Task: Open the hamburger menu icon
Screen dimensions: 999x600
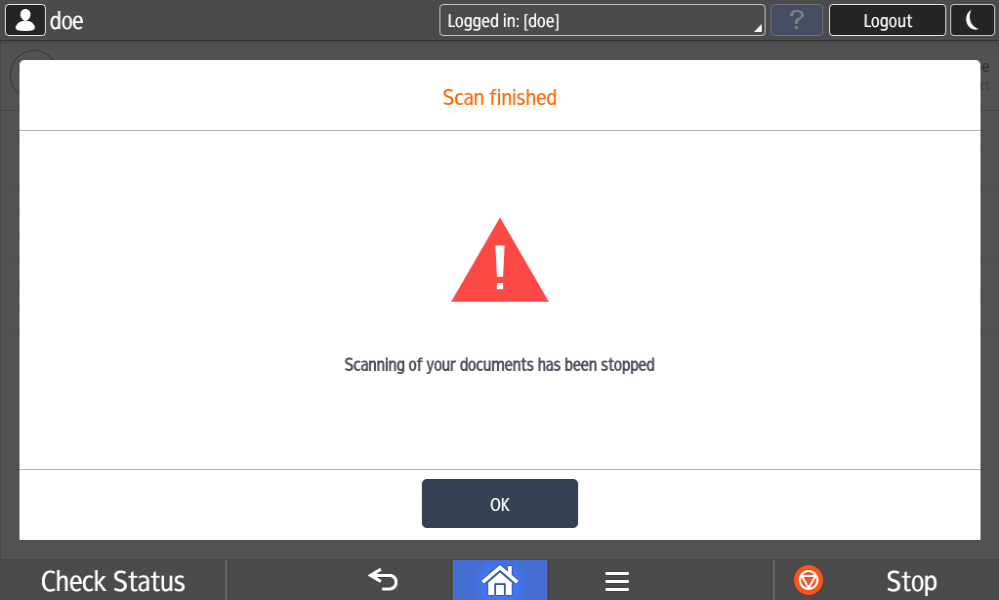Action: click(617, 581)
